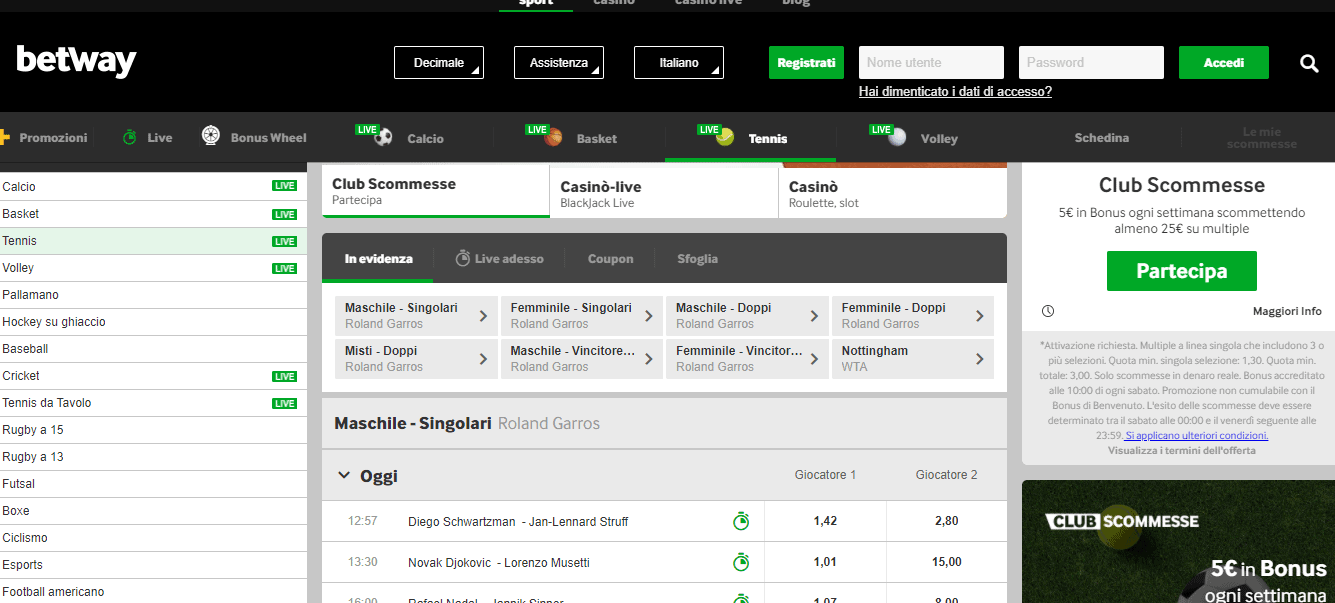Screen dimensions: 1335x603
Task: Open the Assistenza dropdown
Action: click(x=559, y=62)
